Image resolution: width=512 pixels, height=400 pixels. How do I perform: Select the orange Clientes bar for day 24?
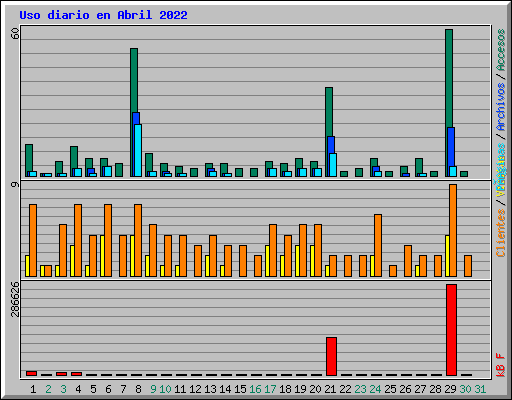click(378, 245)
